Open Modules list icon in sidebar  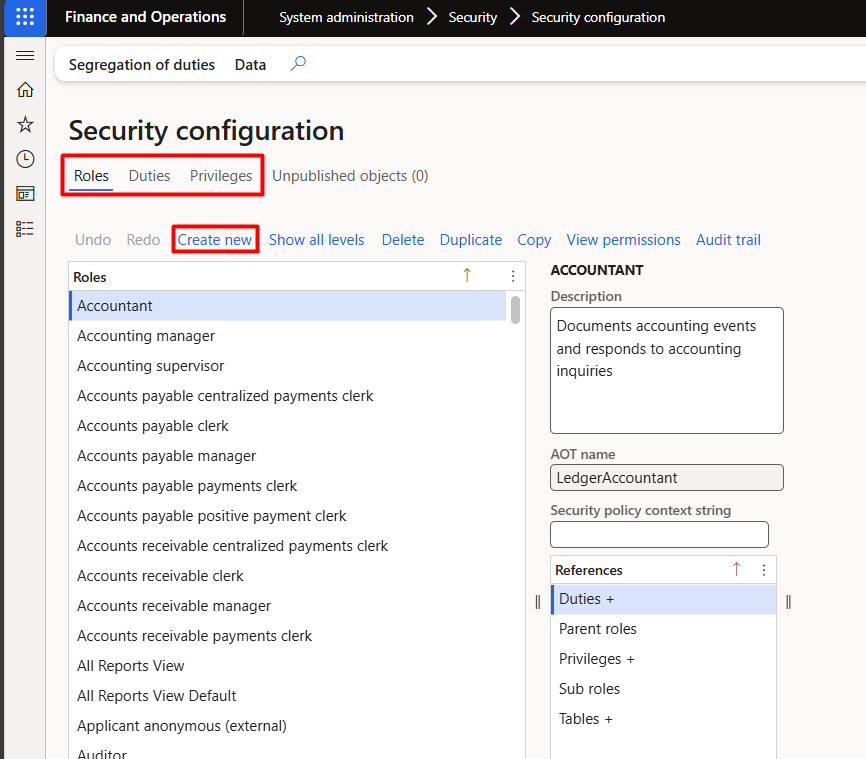[x=25, y=229]
